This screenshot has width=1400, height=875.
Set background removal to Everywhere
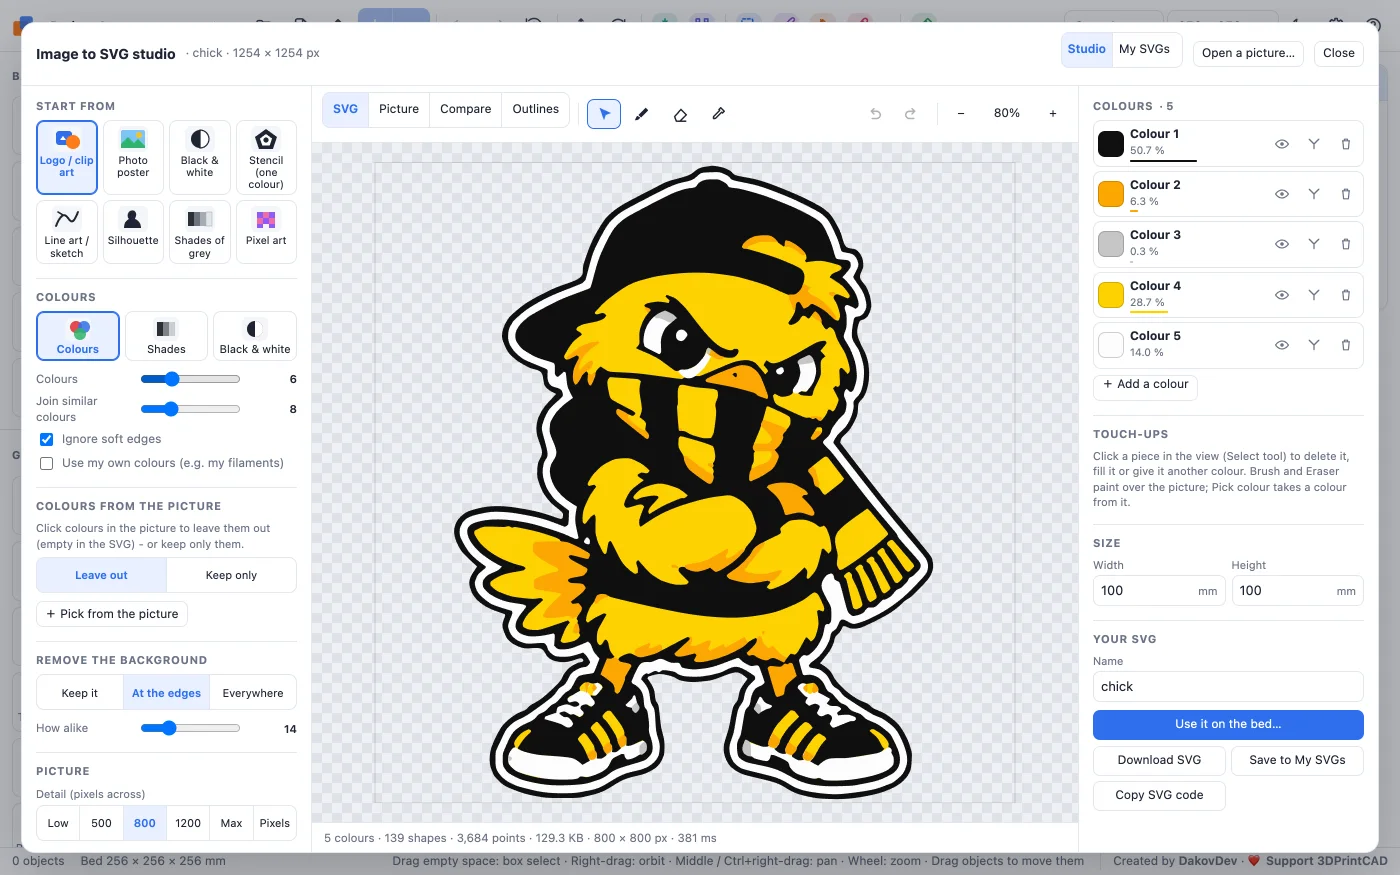tap(253, 693)
